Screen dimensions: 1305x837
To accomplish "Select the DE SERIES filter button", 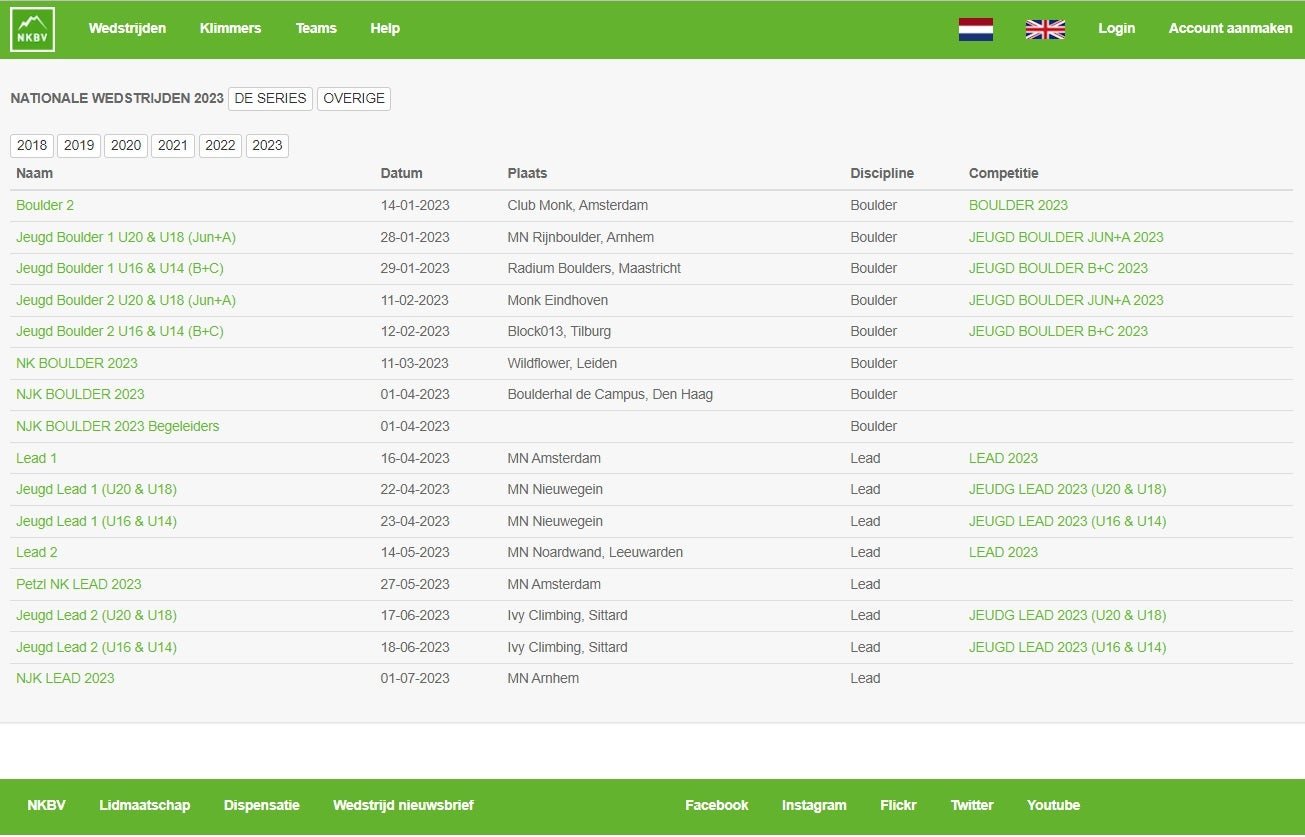I will (270, 98).
